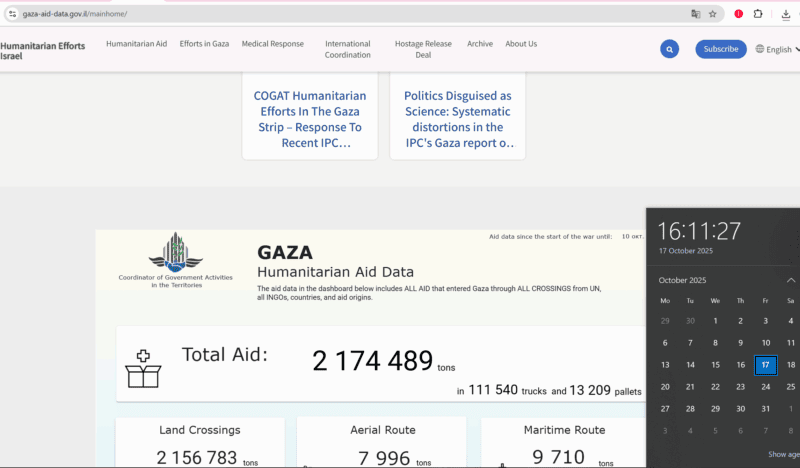Click the October 2025 calendar header
The image size is (800, 468).
682,280
